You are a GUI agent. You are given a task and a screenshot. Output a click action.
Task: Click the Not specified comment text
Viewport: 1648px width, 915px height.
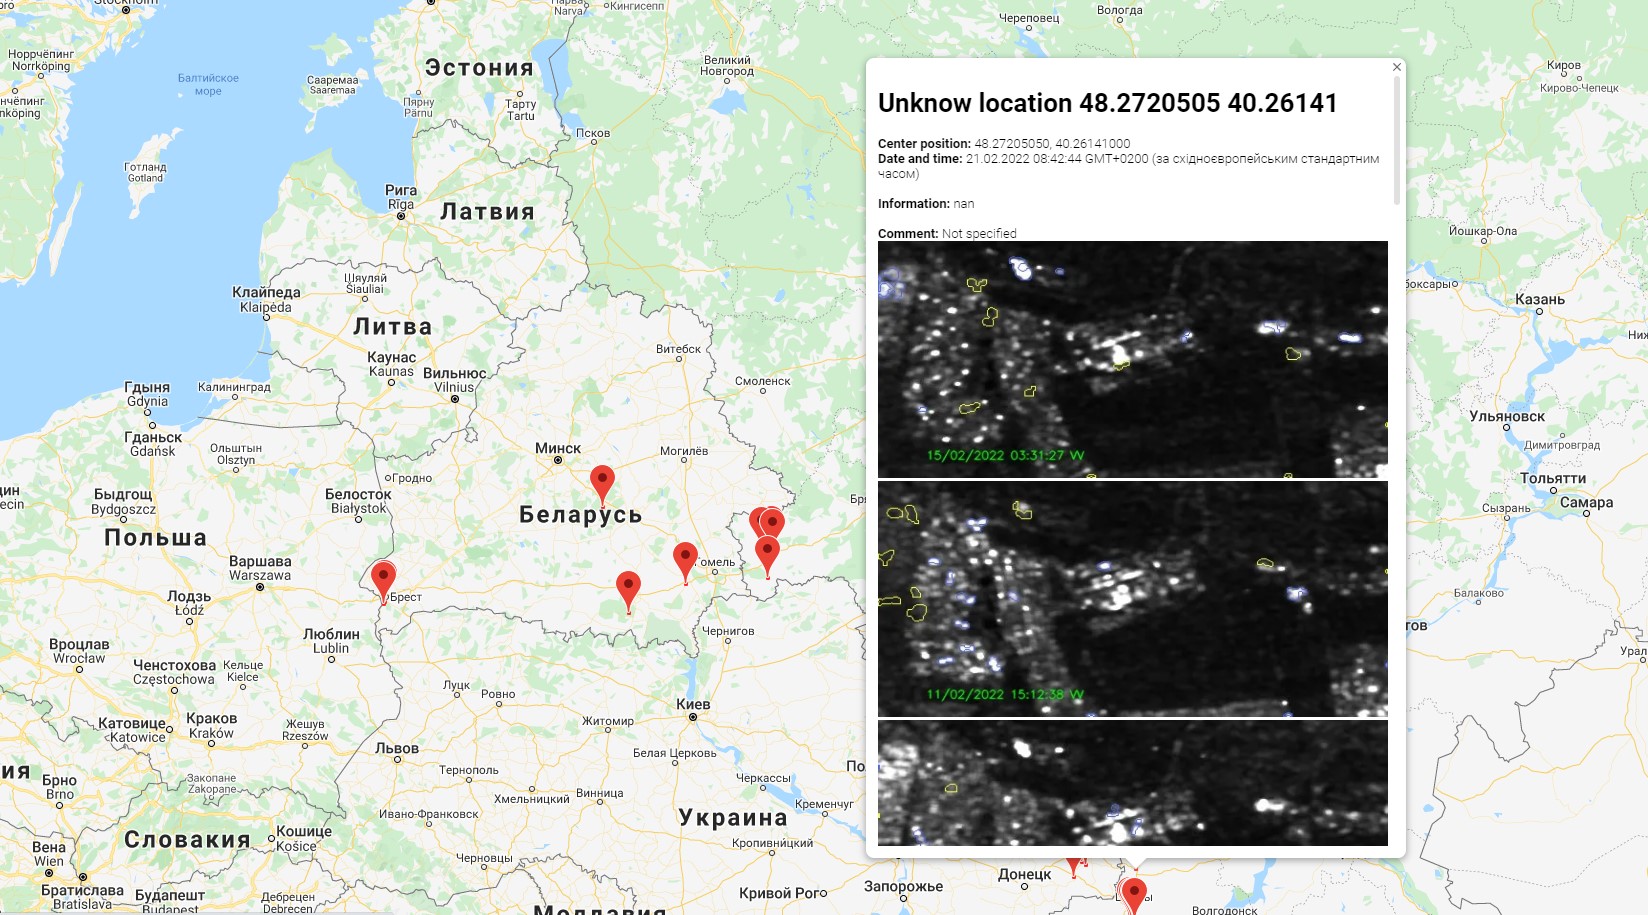(978, 233)
